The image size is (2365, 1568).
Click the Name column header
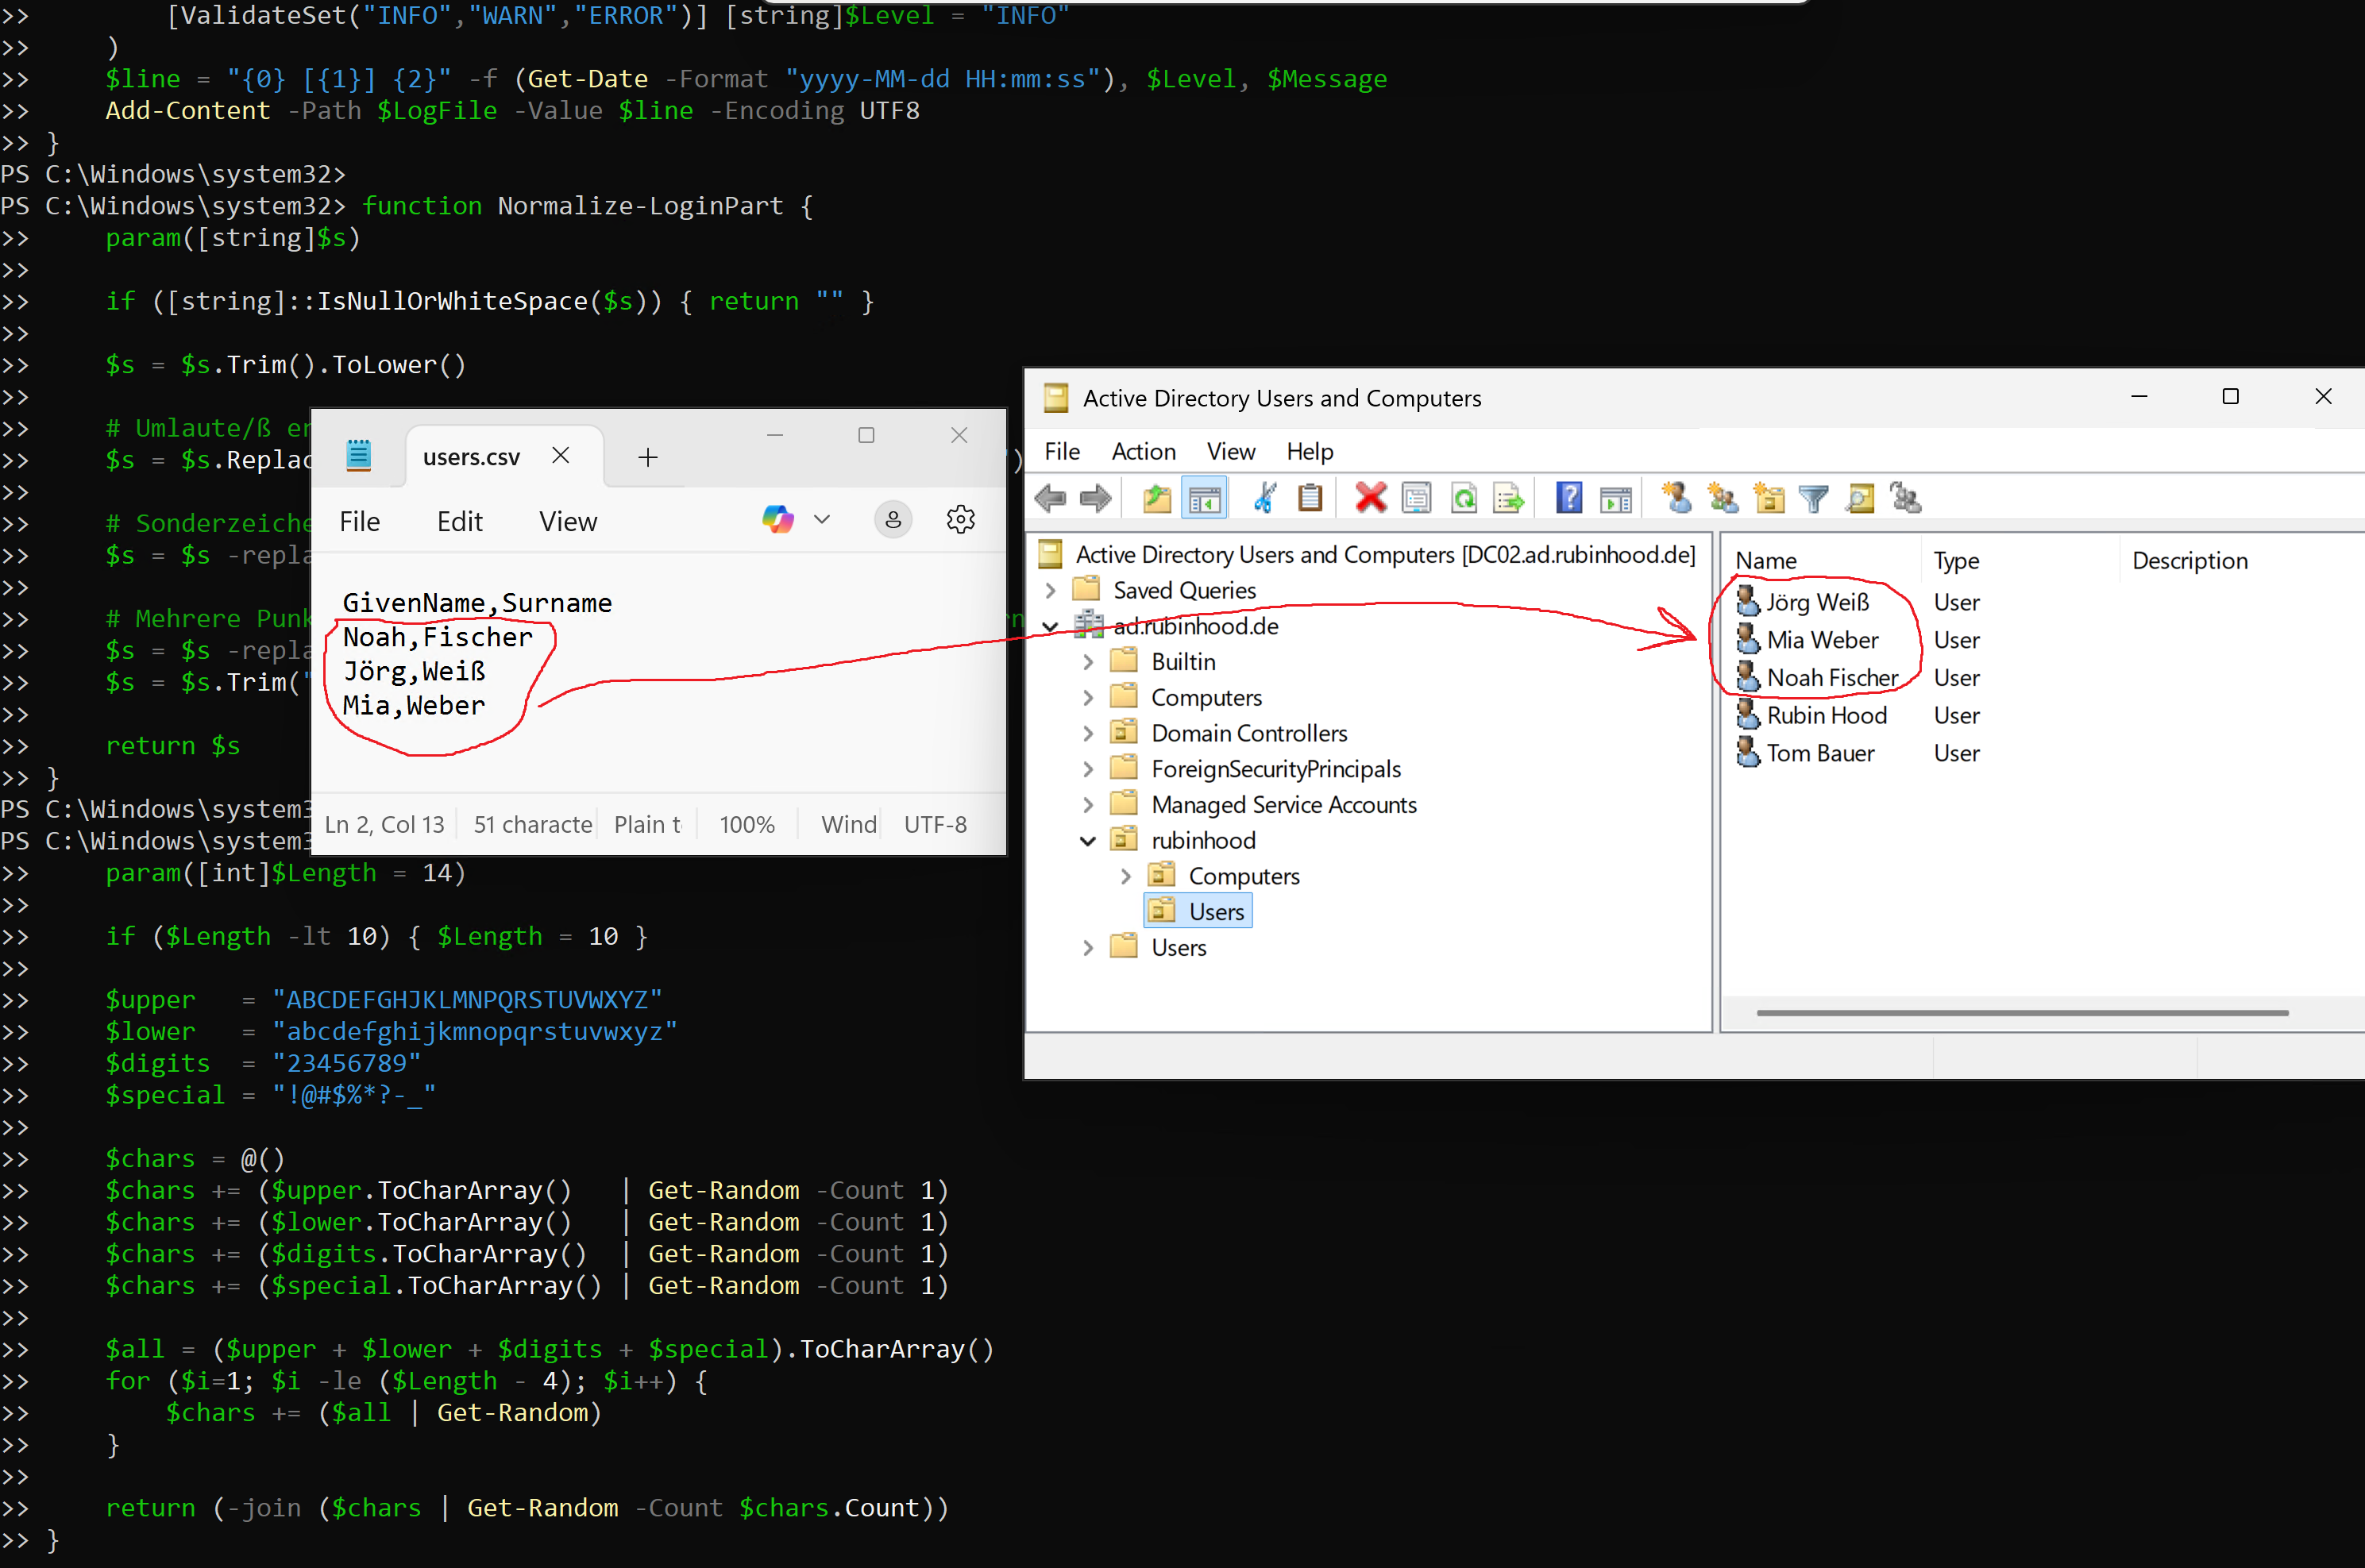point(1766,561)
